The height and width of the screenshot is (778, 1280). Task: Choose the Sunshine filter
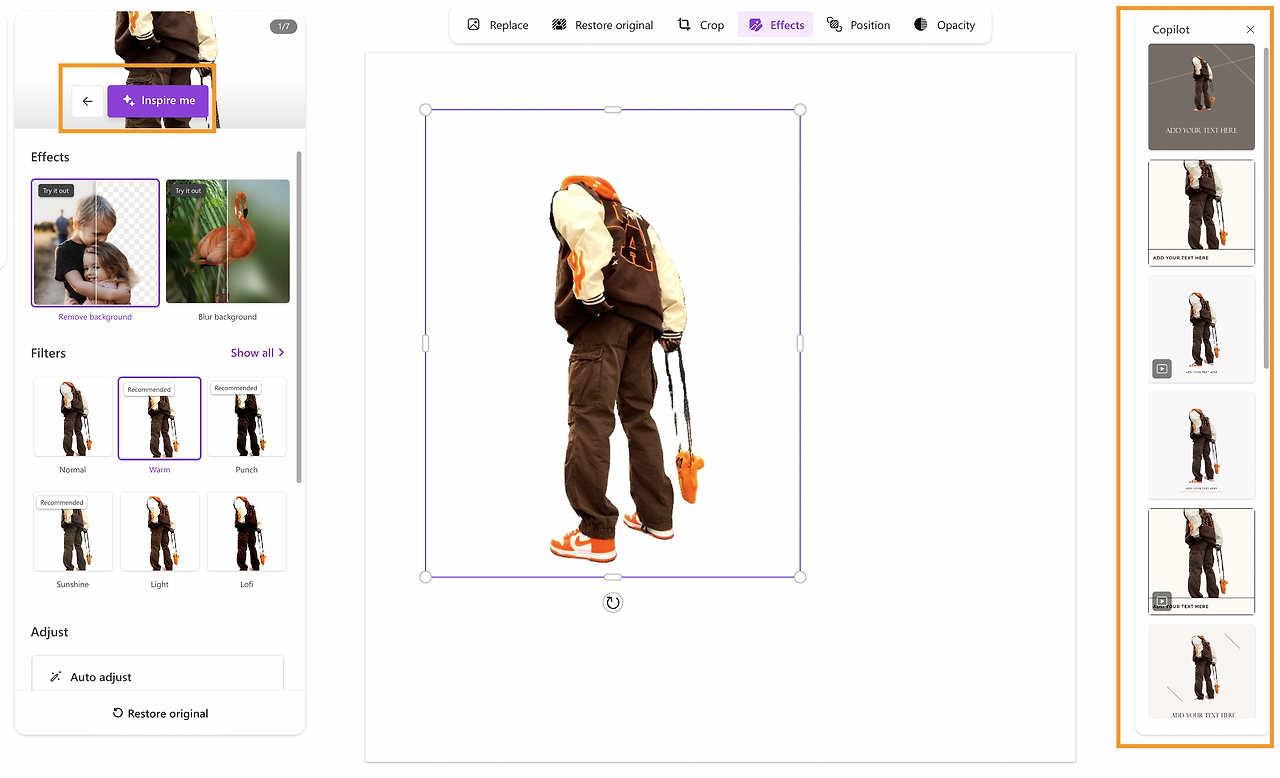(x=73, y=532)
